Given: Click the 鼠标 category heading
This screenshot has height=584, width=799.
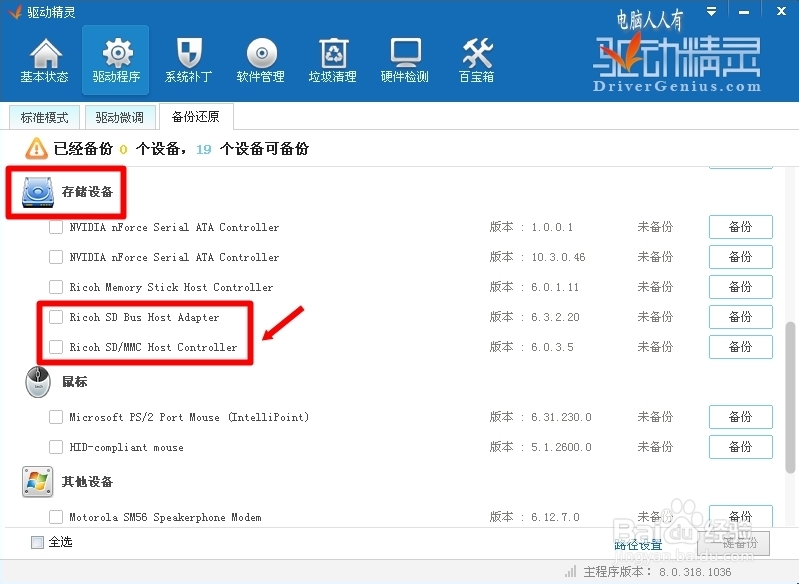Looking at the screenshot, I should (74, 382).
